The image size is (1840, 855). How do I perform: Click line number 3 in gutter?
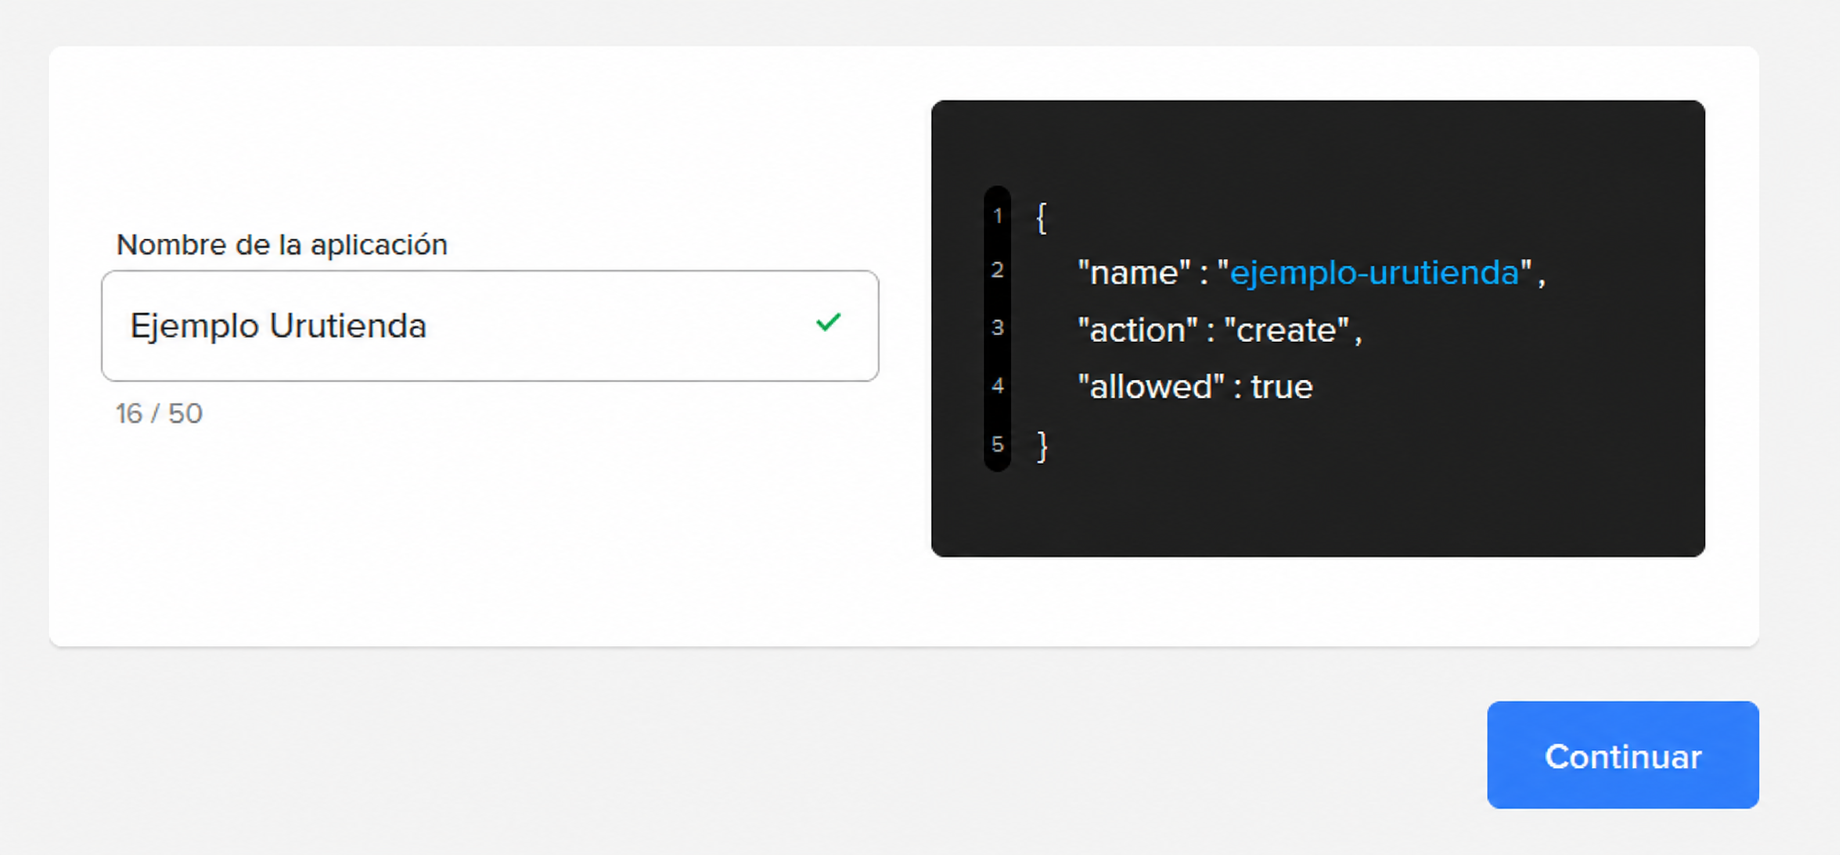997,327
